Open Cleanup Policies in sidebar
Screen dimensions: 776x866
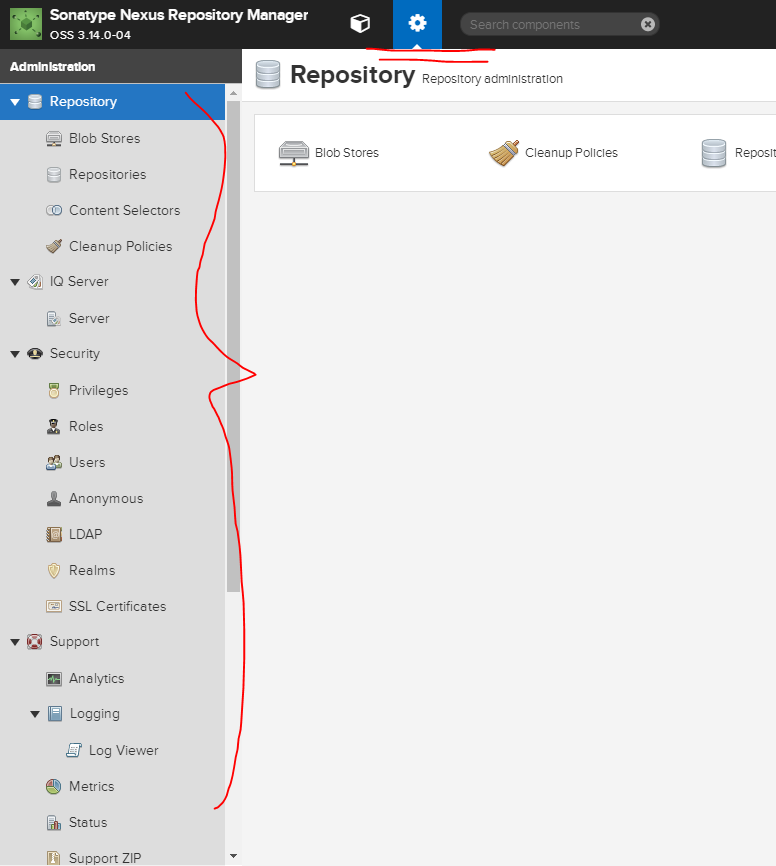pos(120,246)
